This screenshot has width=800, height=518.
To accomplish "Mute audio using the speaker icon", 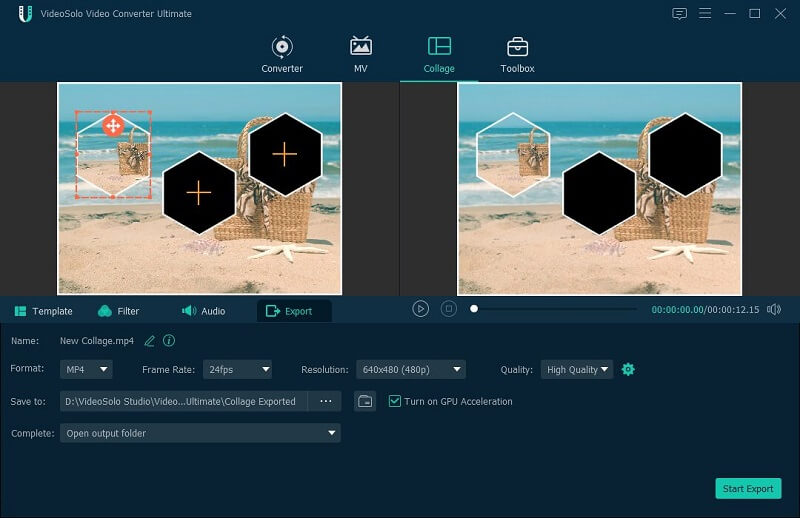I will tap(773, 310).
